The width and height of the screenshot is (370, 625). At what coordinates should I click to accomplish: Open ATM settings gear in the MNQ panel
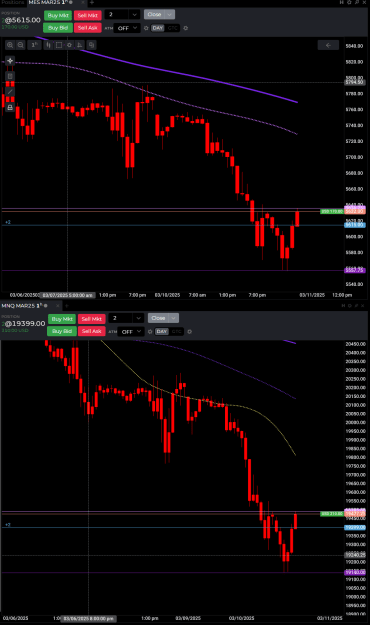(150, 332)
